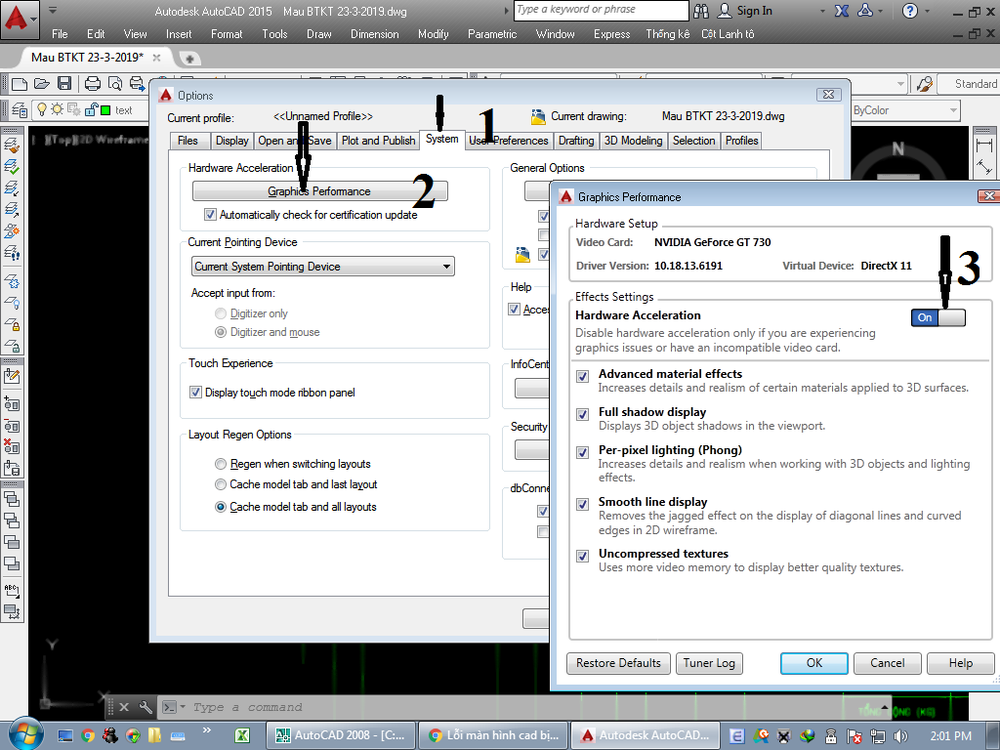
Task: Open Quick Access toolbar customize arrow
Action: click(53, 10)
